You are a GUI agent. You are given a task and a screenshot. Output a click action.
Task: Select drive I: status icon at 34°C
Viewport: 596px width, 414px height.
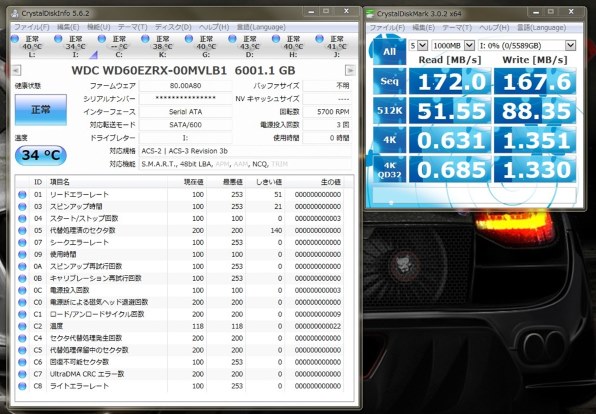[x=58, y=39]
